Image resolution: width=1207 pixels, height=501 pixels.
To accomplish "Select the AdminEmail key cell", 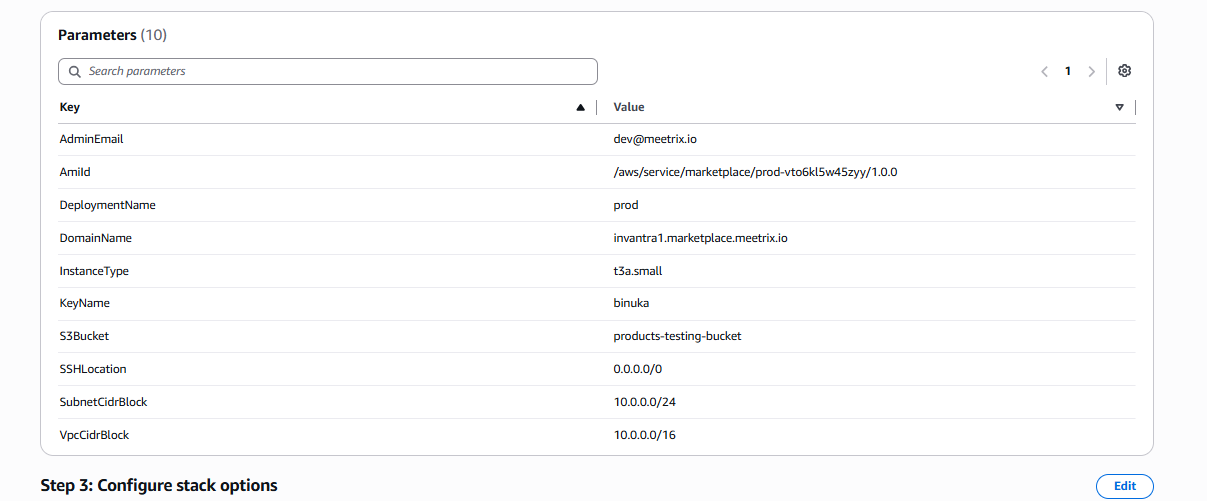I will pos(91,140).
